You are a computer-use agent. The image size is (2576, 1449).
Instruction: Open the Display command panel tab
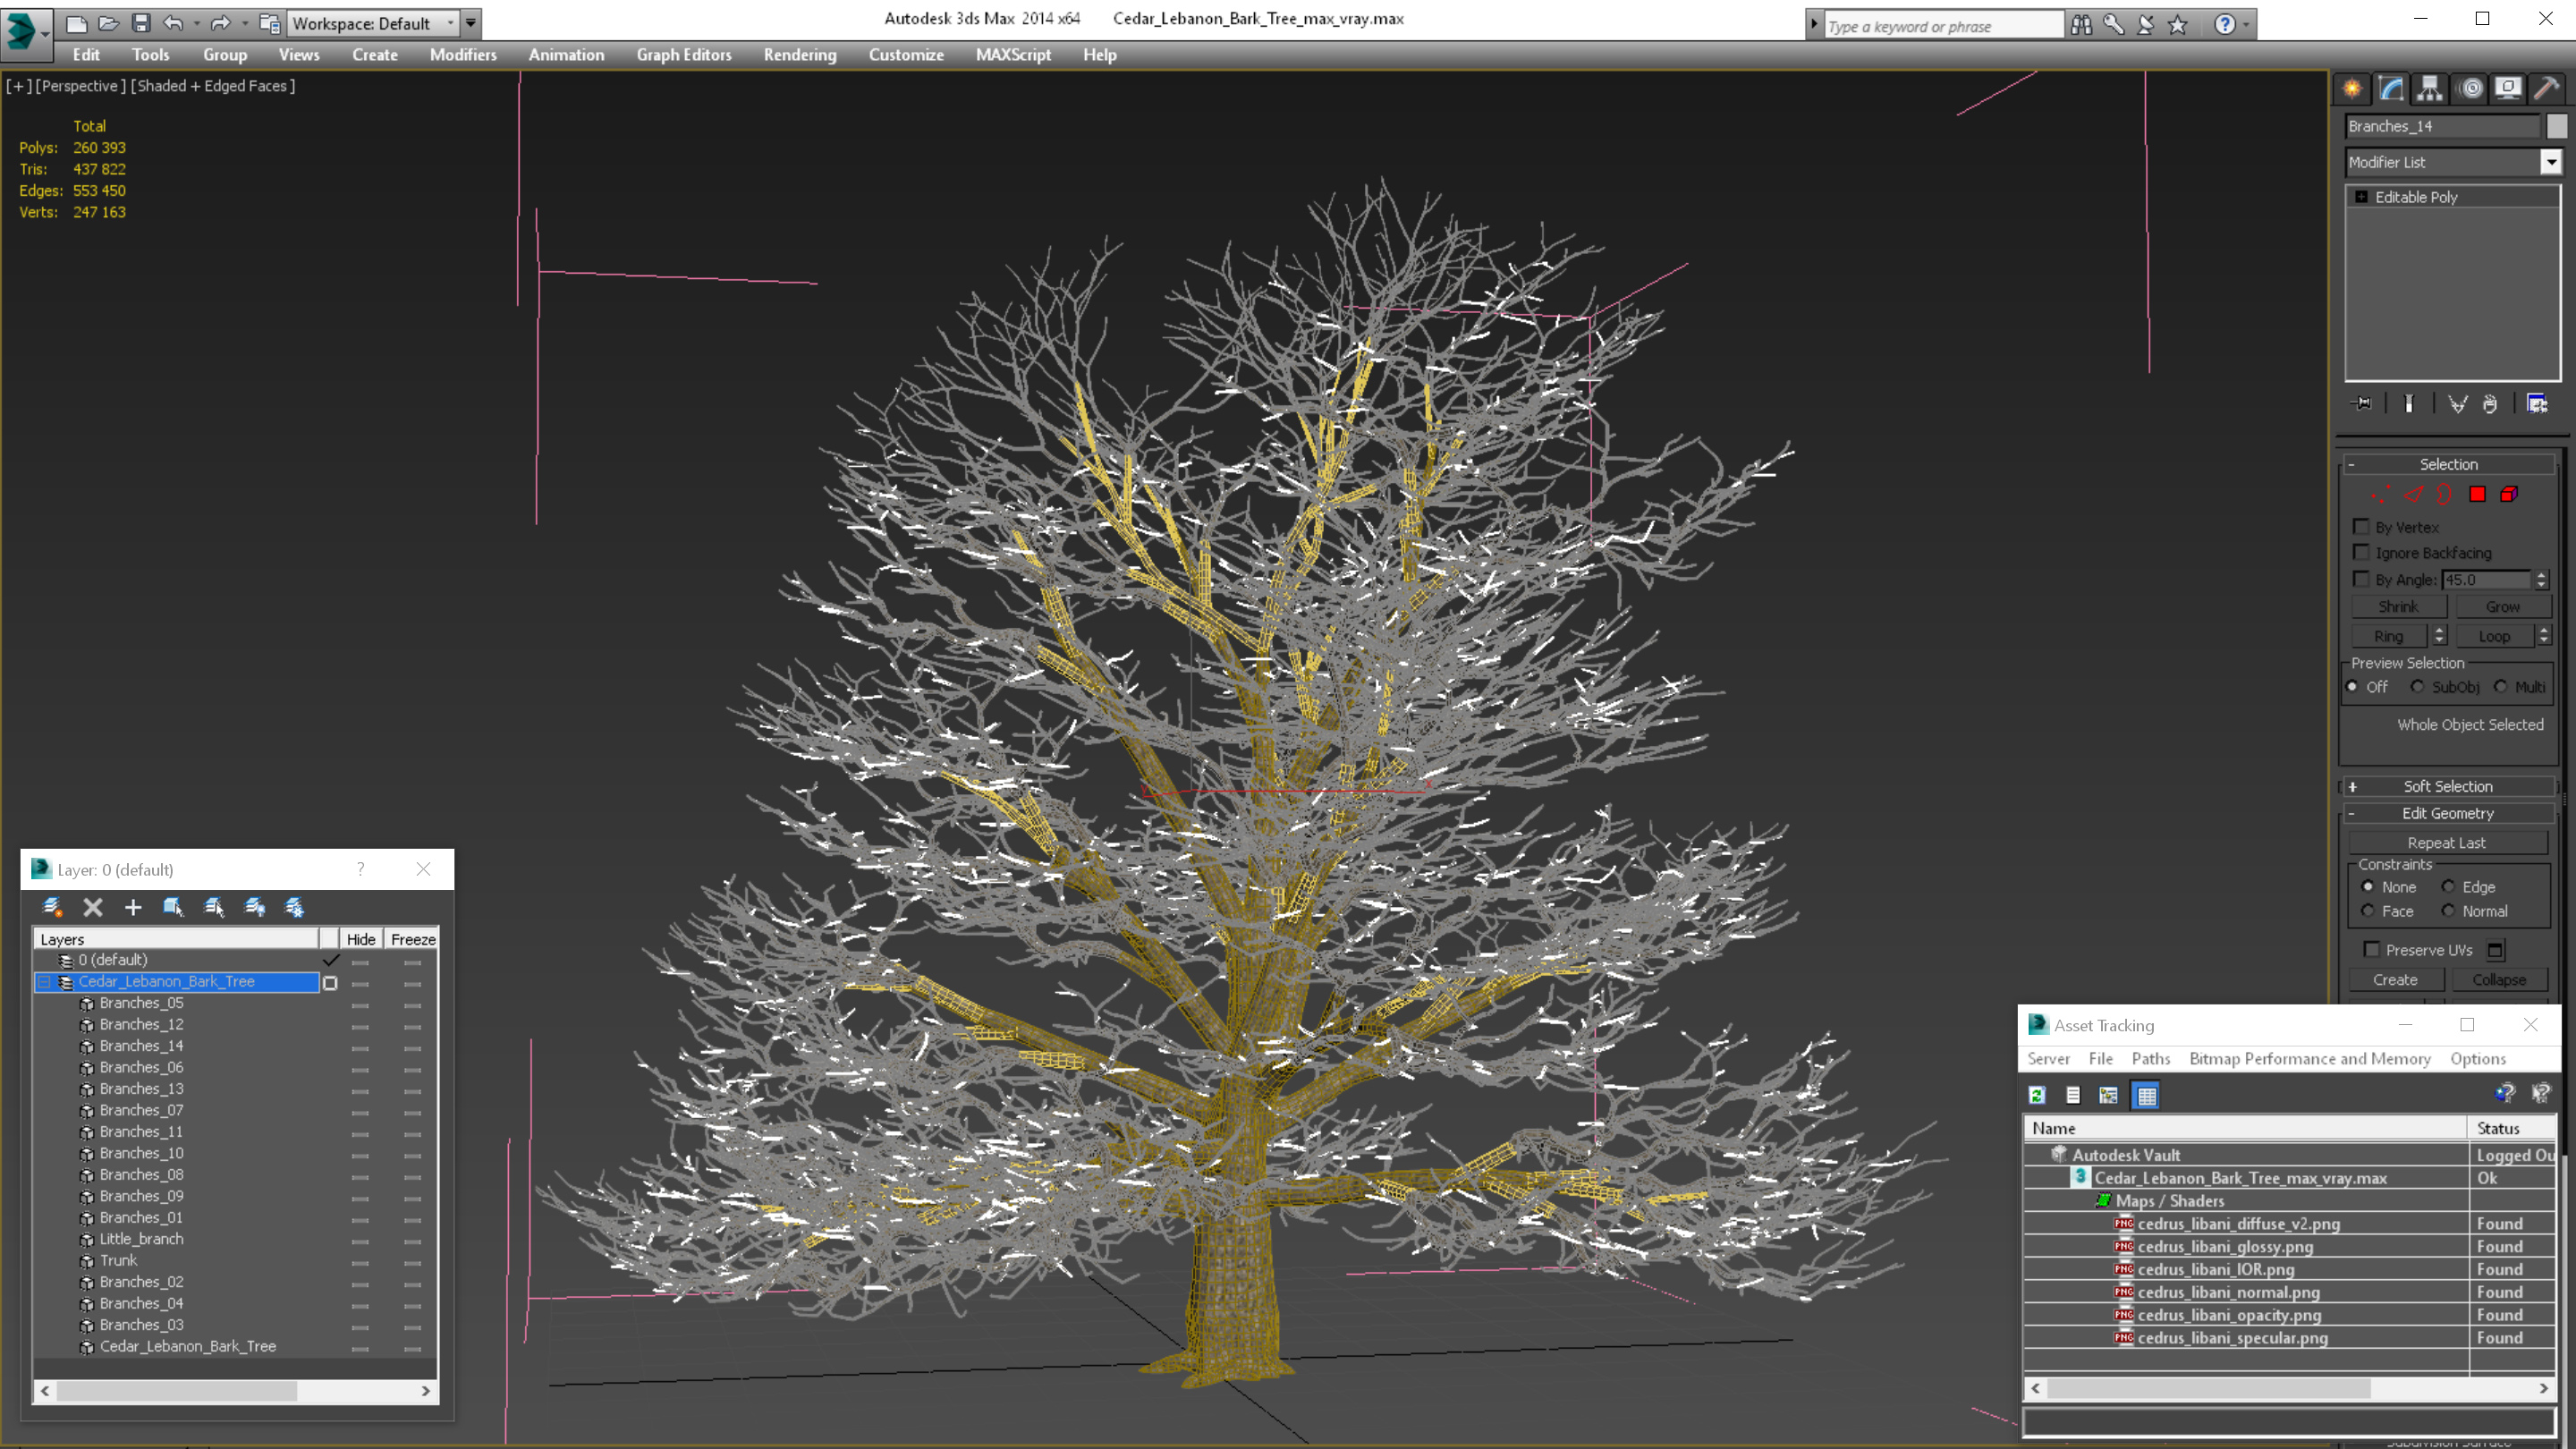point(2508,89)
